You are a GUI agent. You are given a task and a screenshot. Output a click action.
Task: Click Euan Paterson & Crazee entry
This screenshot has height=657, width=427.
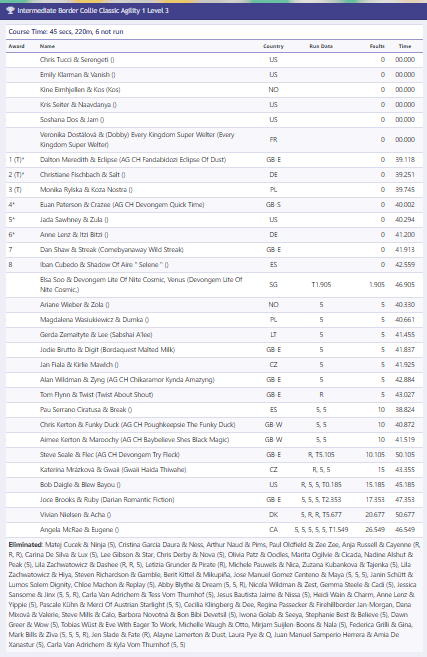[214, 205]
